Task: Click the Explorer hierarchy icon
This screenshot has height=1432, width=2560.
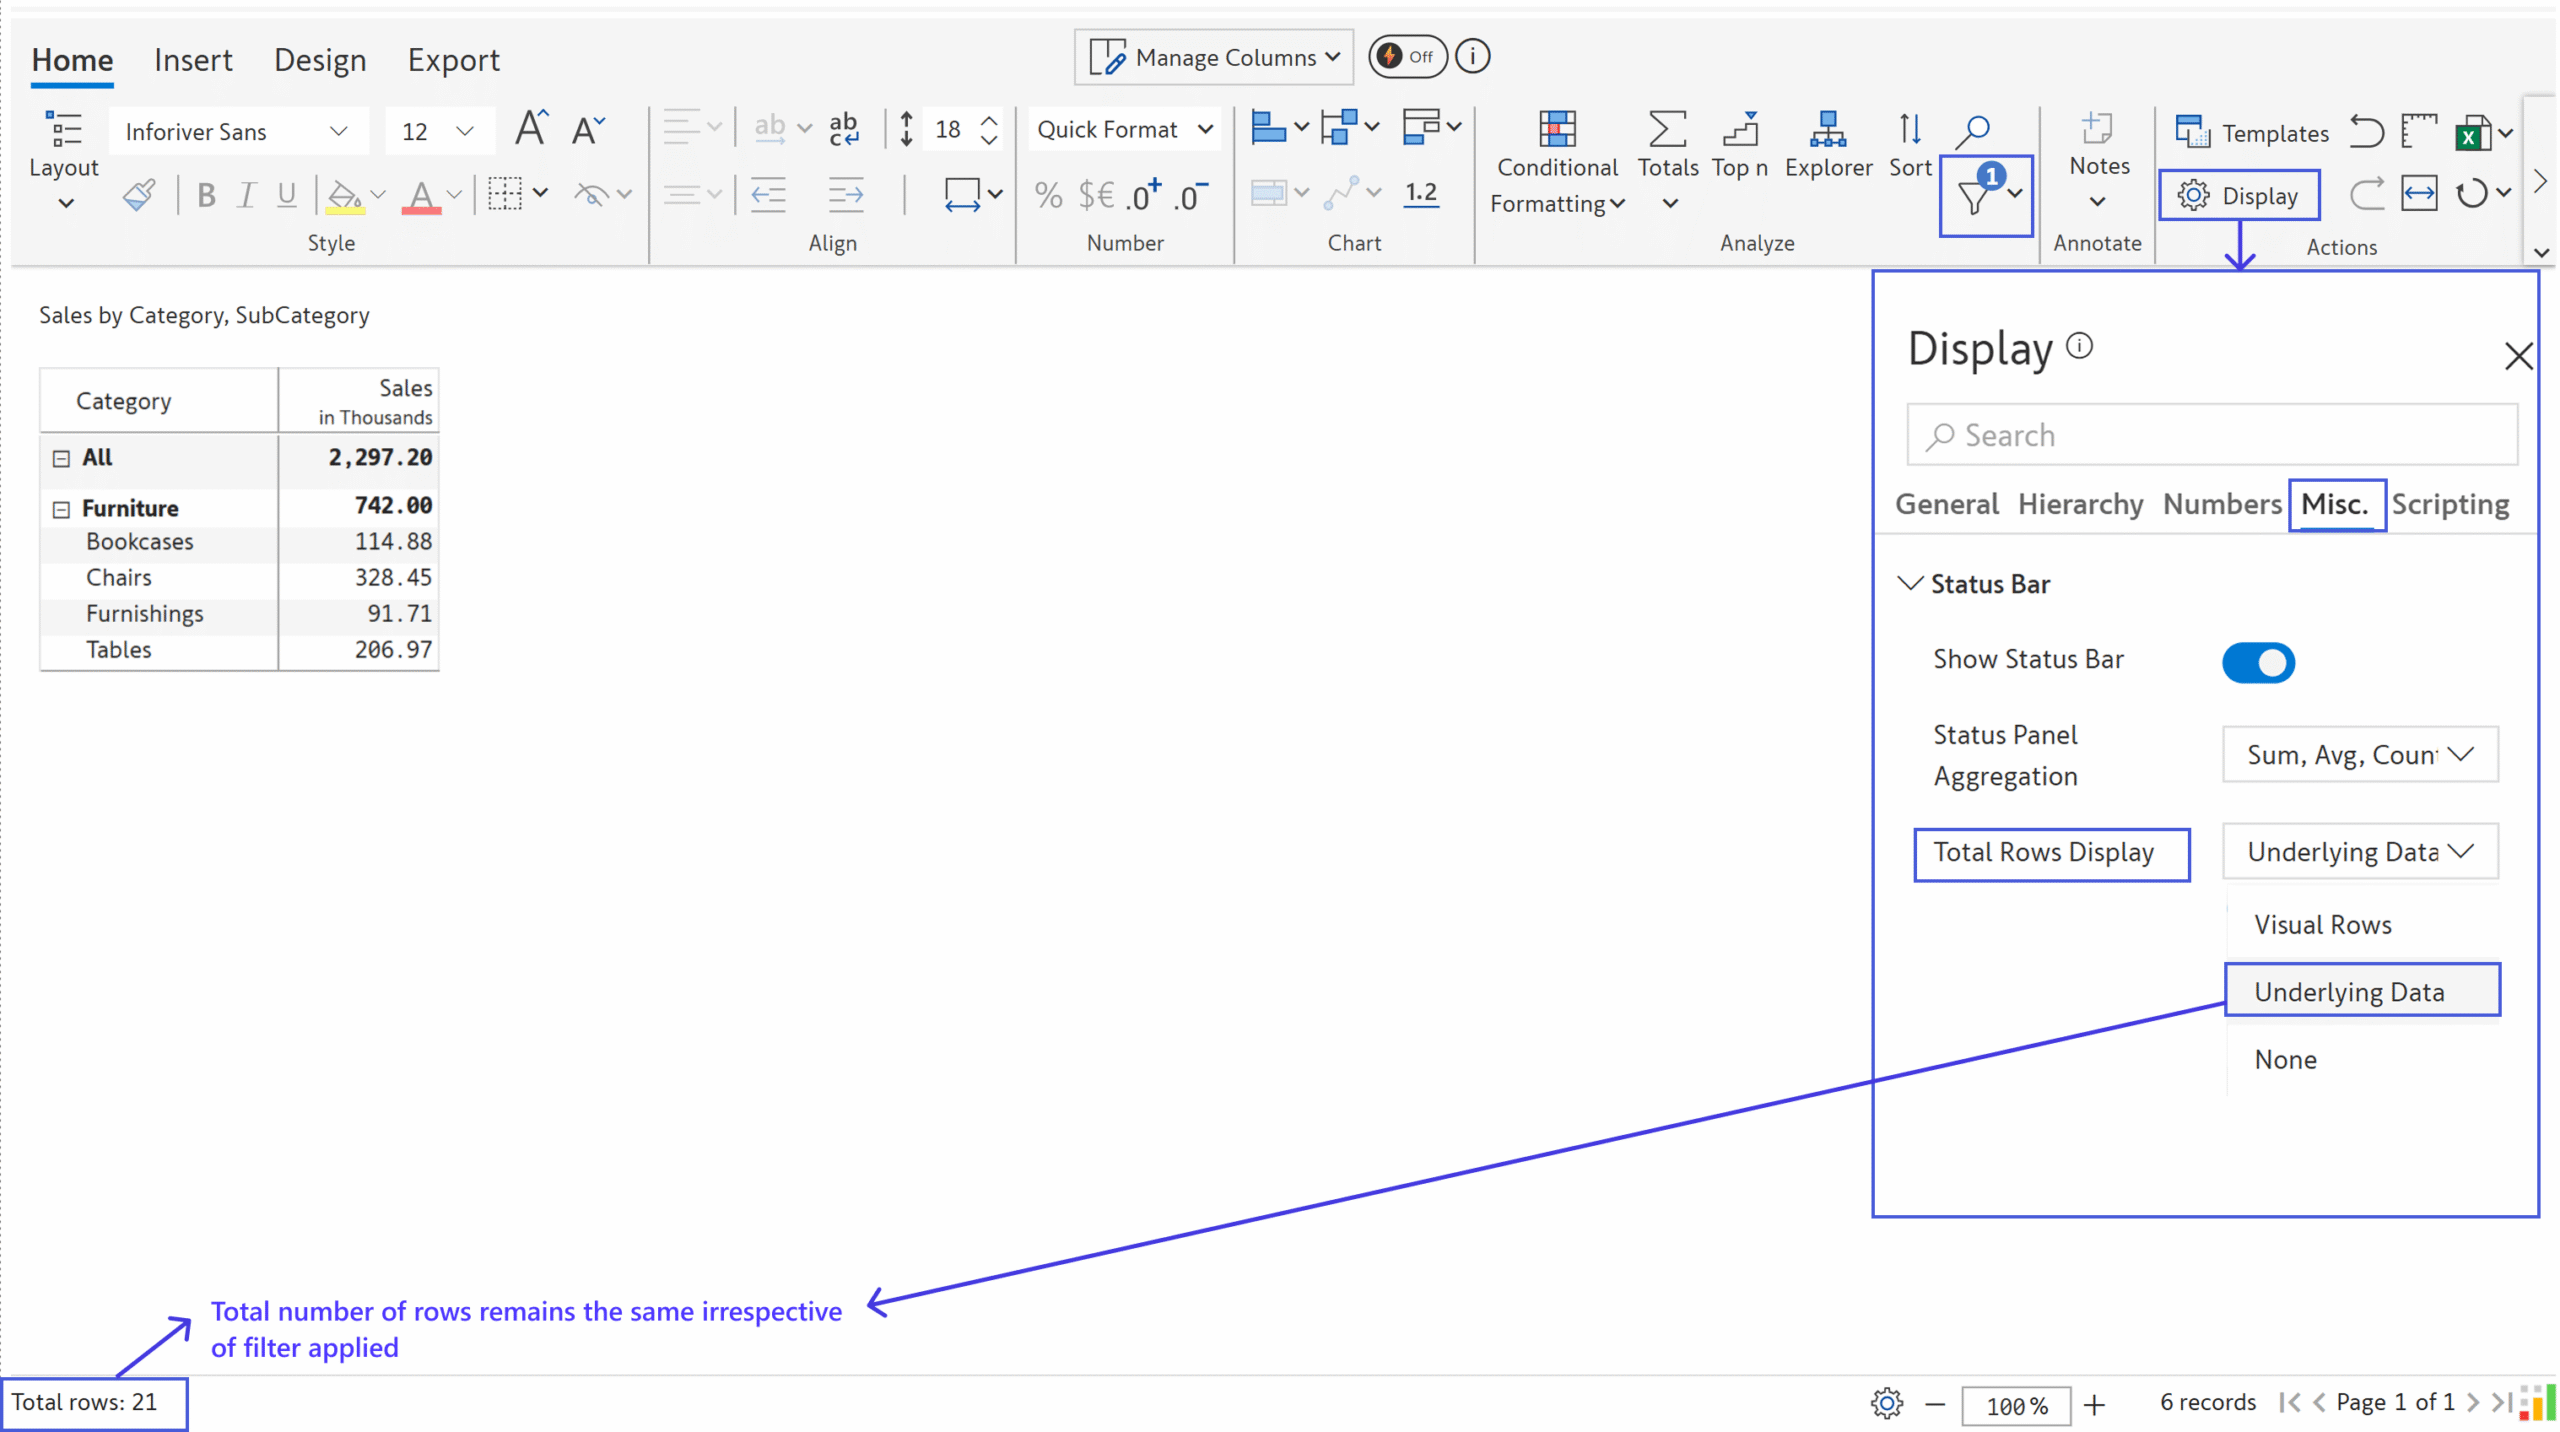Action: [1827, 130]
